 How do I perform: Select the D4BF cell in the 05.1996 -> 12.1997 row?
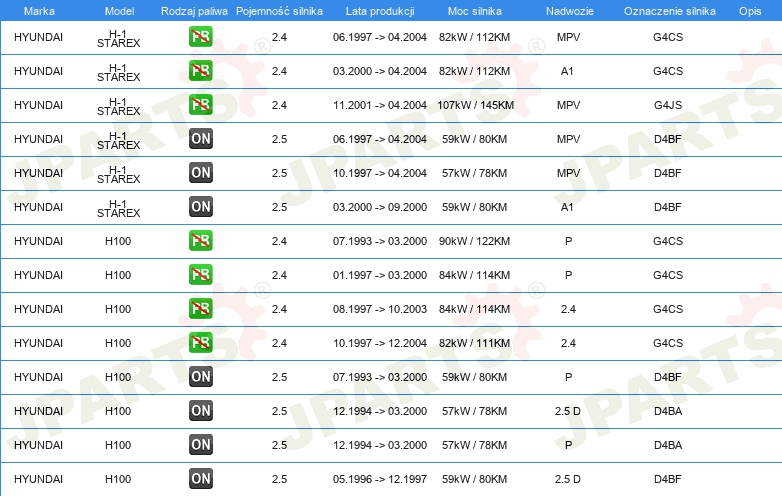[667, 479]
